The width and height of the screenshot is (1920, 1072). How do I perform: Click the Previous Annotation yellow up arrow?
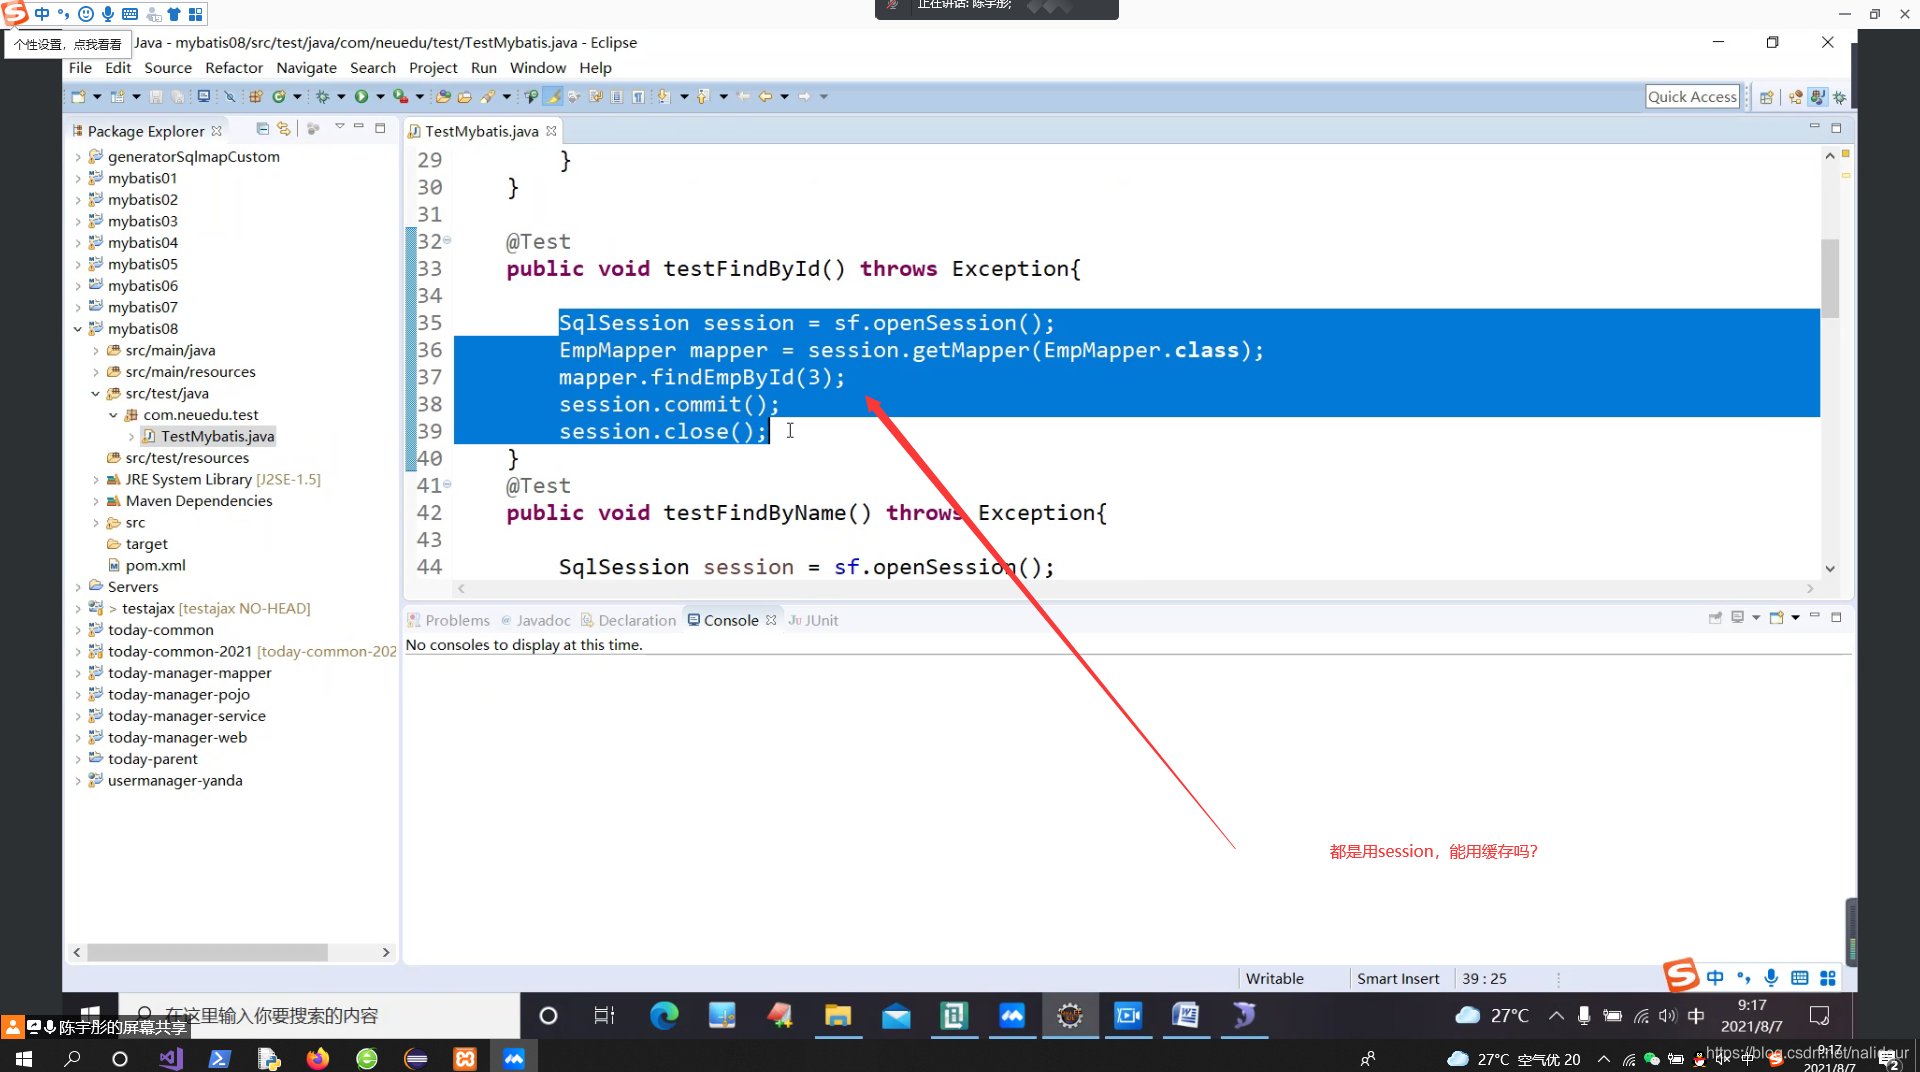point(703,97)
